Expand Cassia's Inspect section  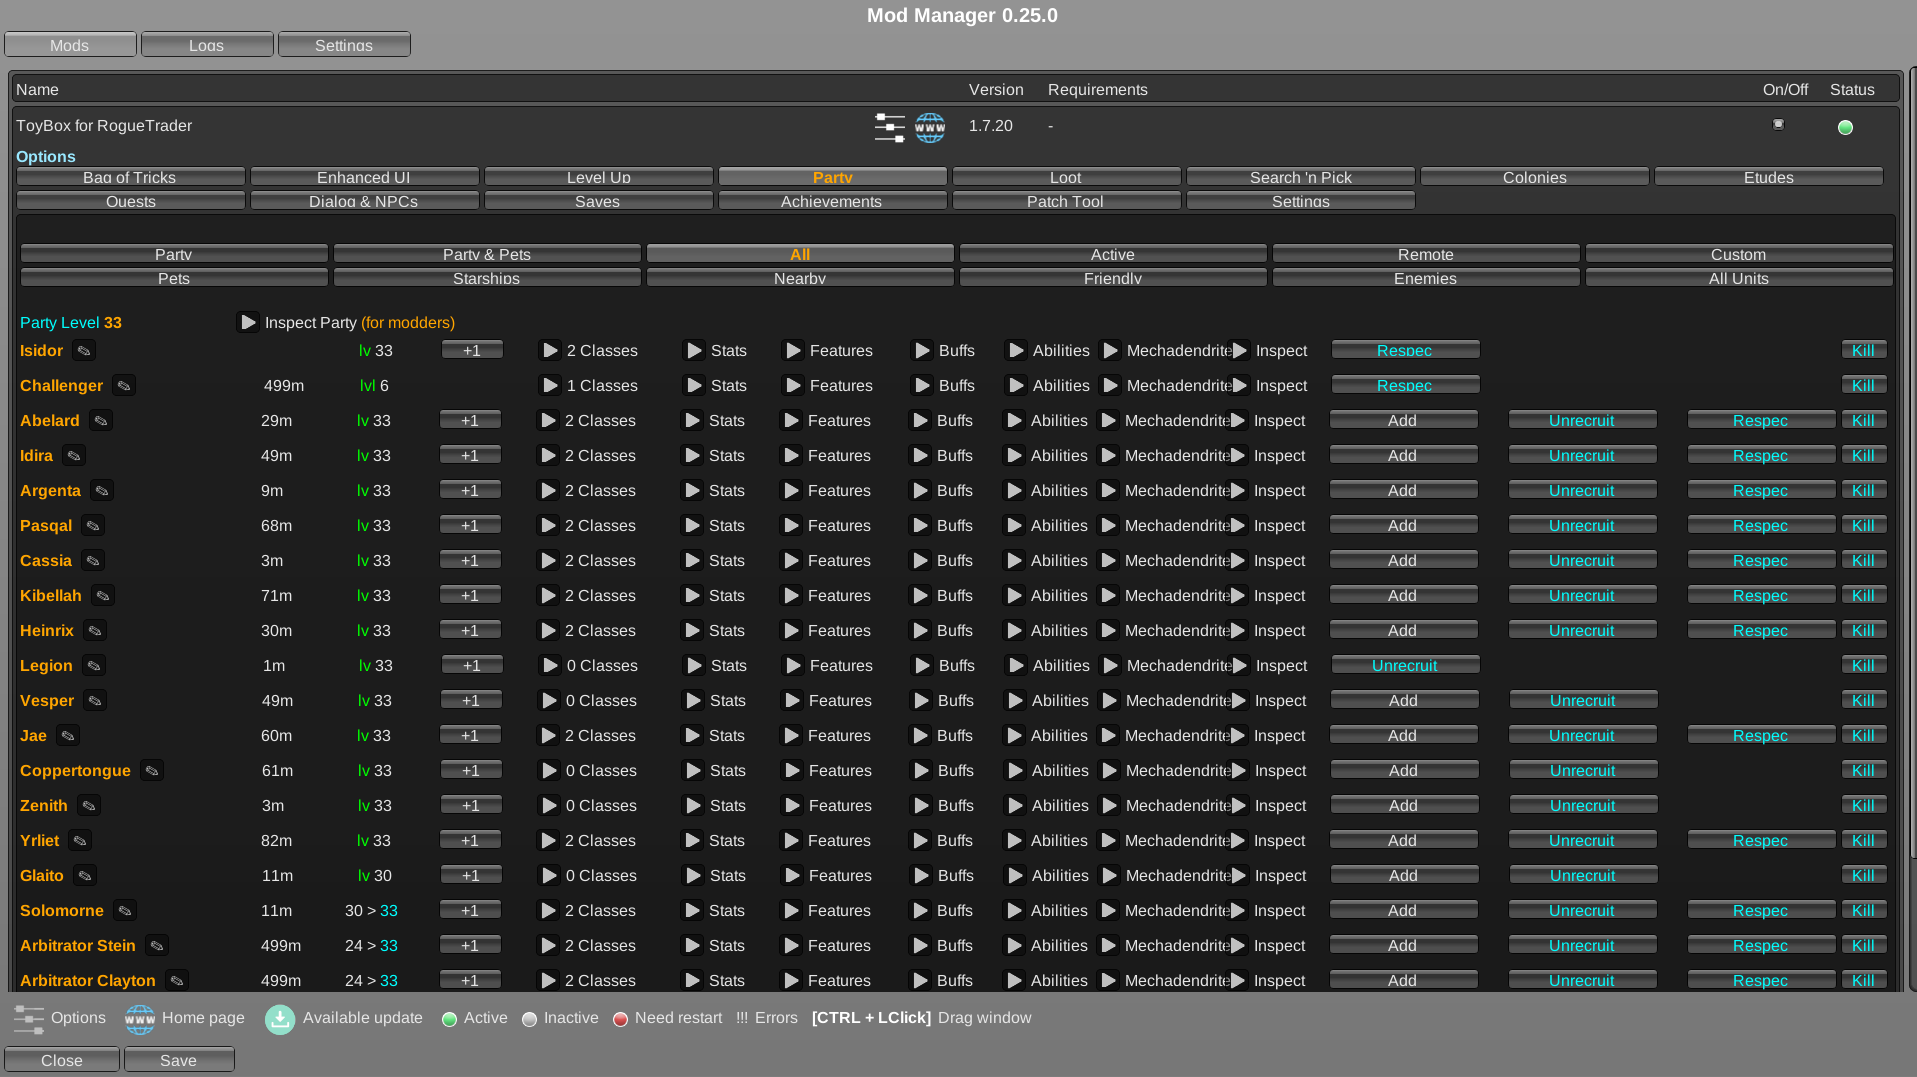tap(1237, 561)
